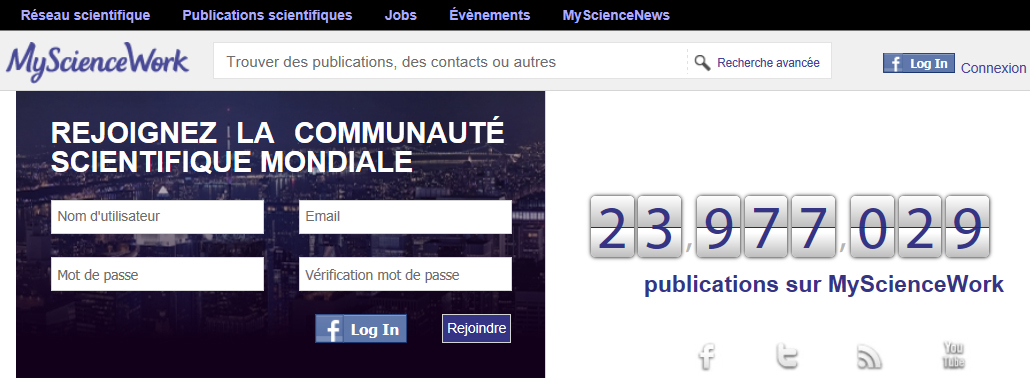
Task: Click the MyScienceWork logo
Action: 97,62
